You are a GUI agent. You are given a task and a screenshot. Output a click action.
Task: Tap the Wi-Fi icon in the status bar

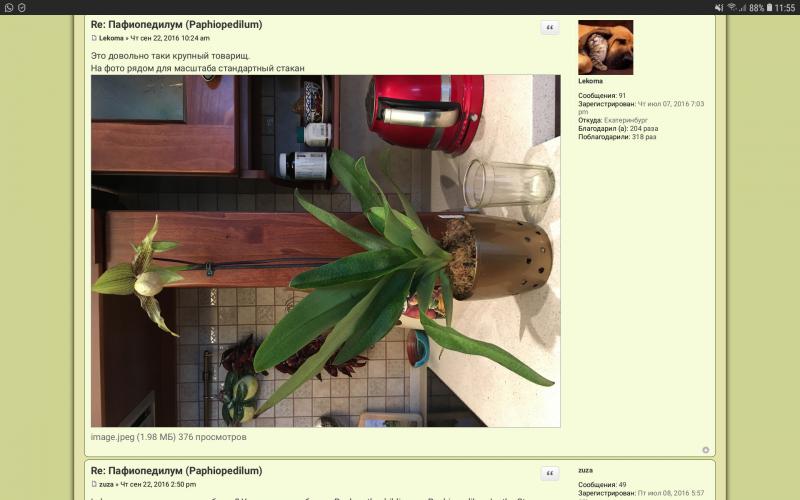click(731, 7)
